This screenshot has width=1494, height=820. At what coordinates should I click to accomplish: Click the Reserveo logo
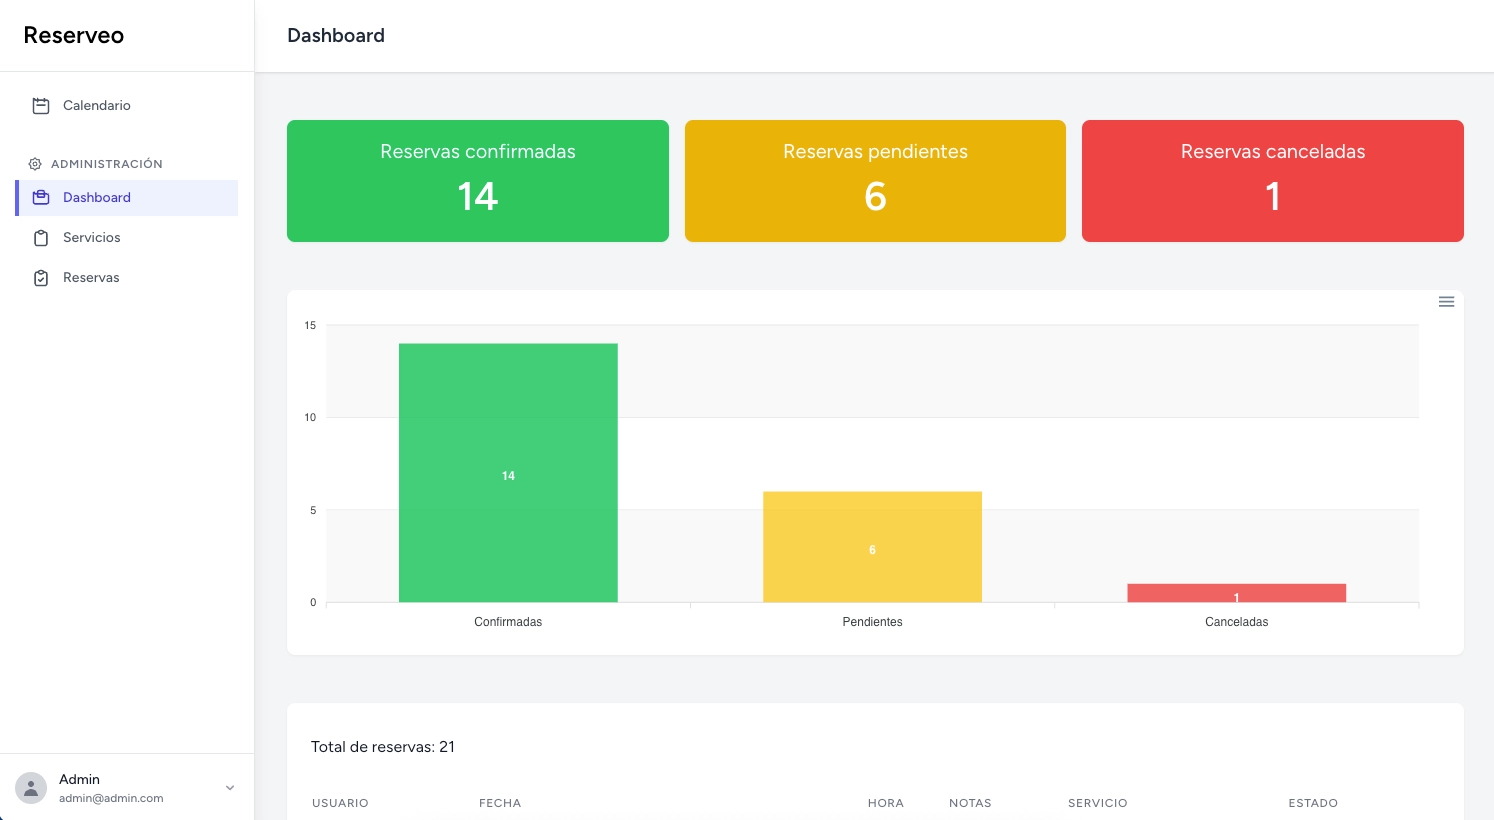pos(74,35)
